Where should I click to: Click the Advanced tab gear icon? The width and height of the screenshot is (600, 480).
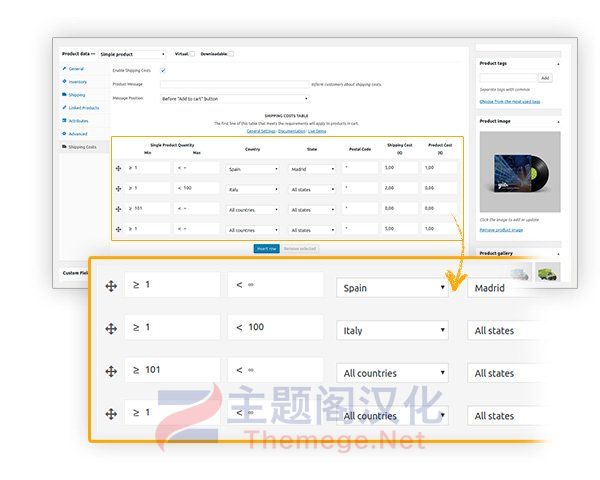64,134
